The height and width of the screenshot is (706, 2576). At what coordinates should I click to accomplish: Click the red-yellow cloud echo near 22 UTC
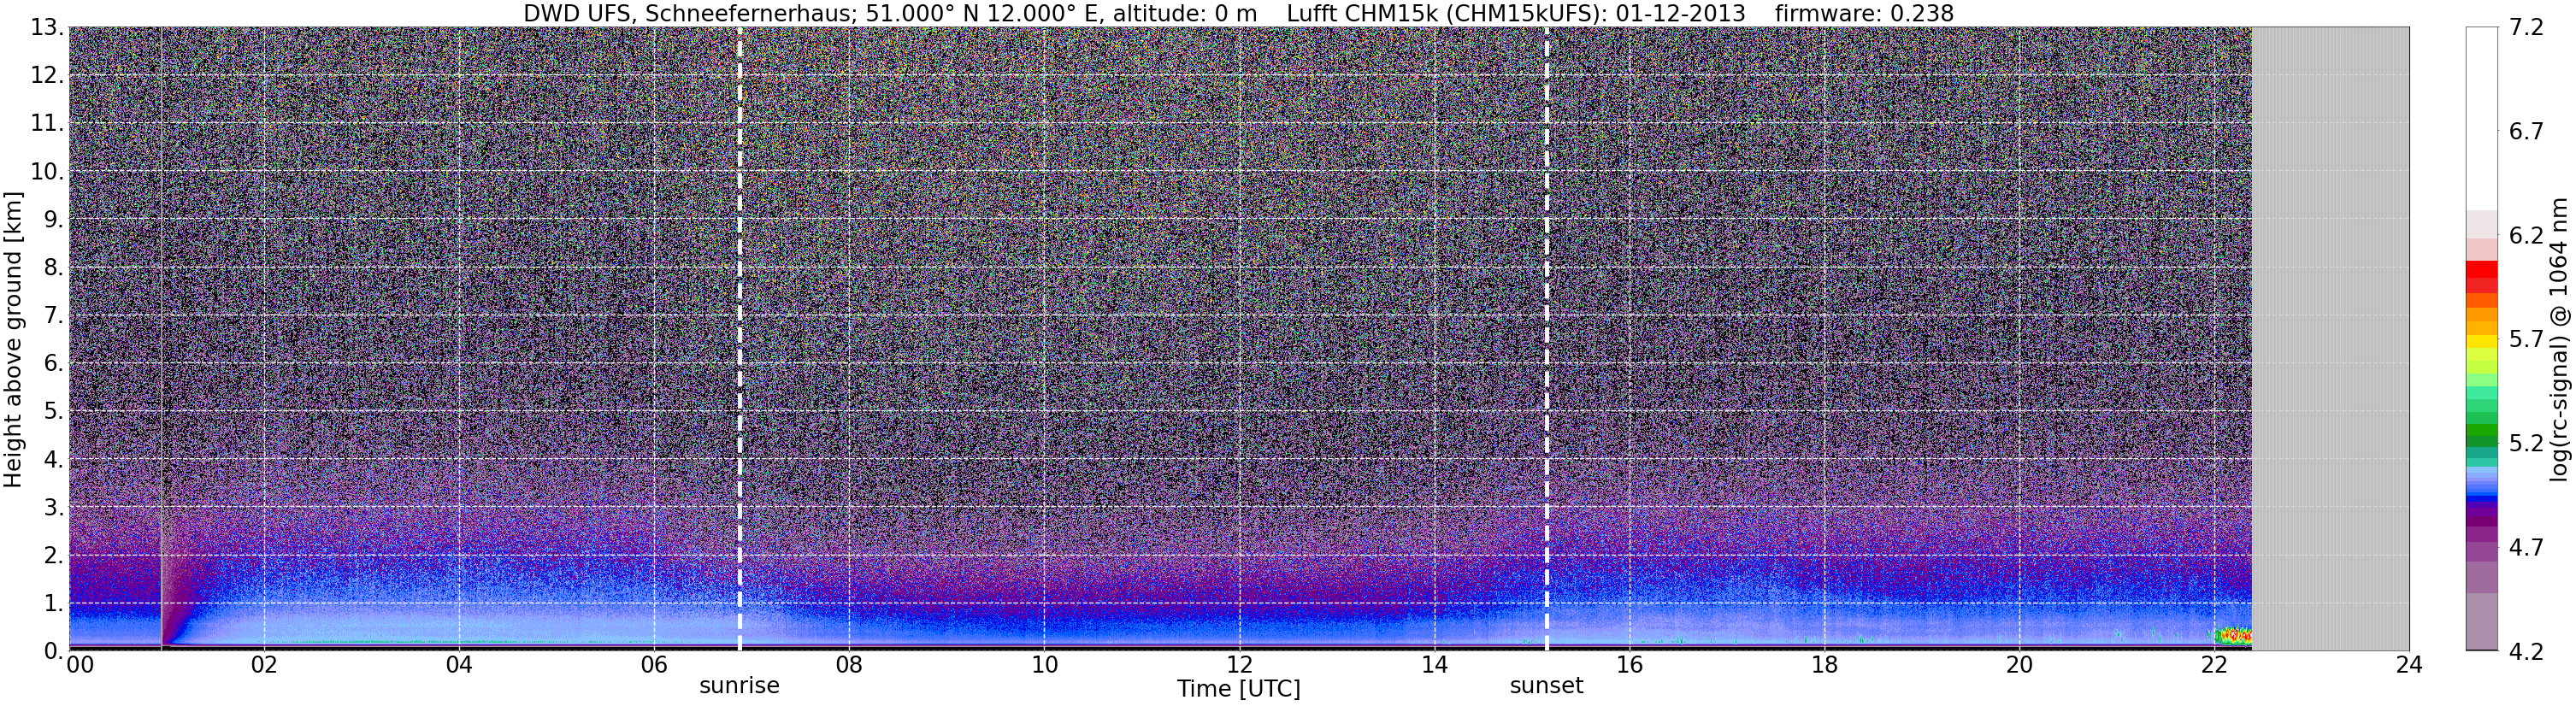pos(2232,636)
